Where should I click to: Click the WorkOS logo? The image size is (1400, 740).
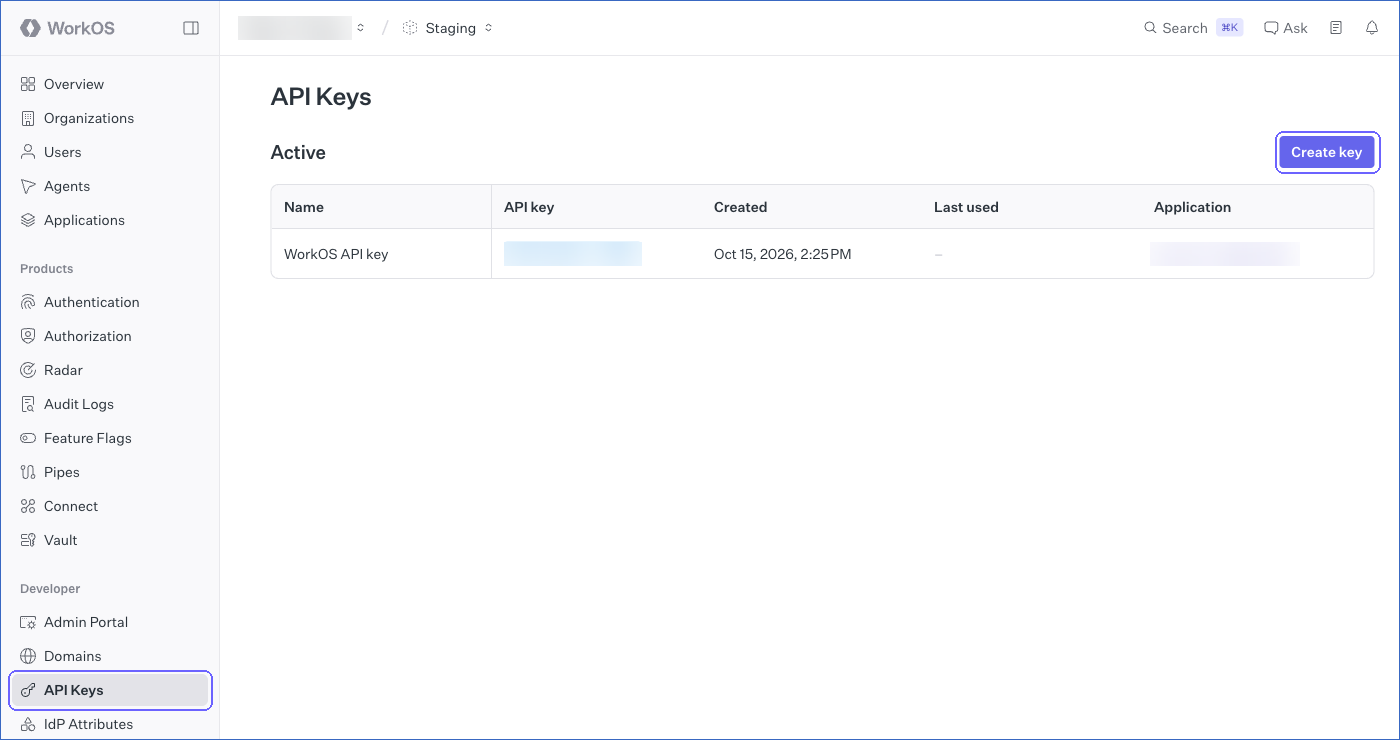tap(68, 28)
